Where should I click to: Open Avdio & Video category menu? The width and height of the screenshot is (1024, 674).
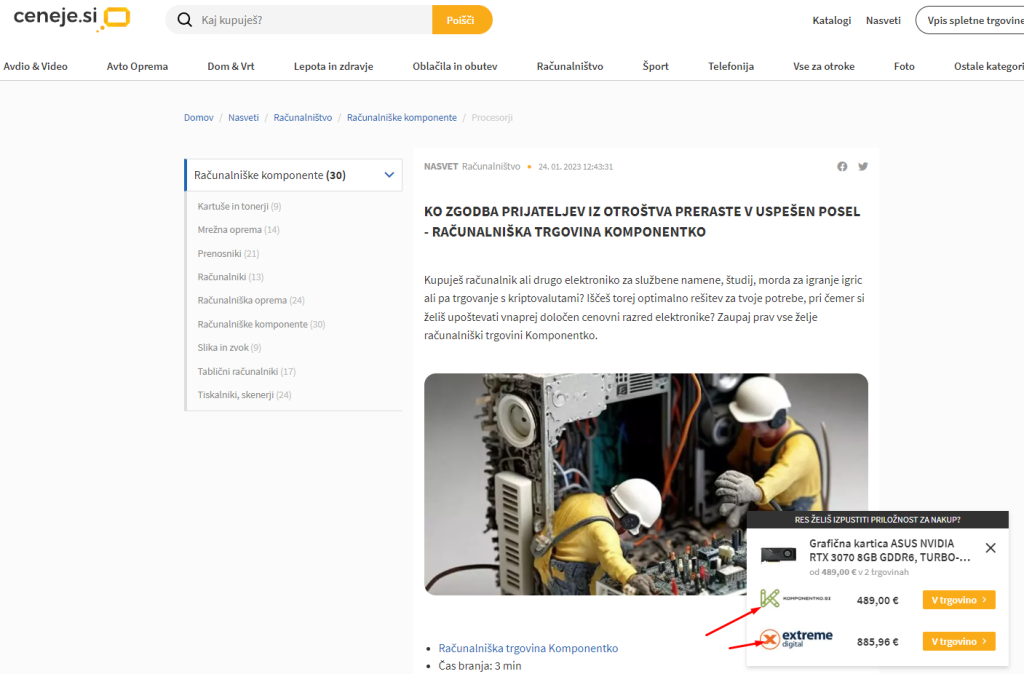pos(35,66)
